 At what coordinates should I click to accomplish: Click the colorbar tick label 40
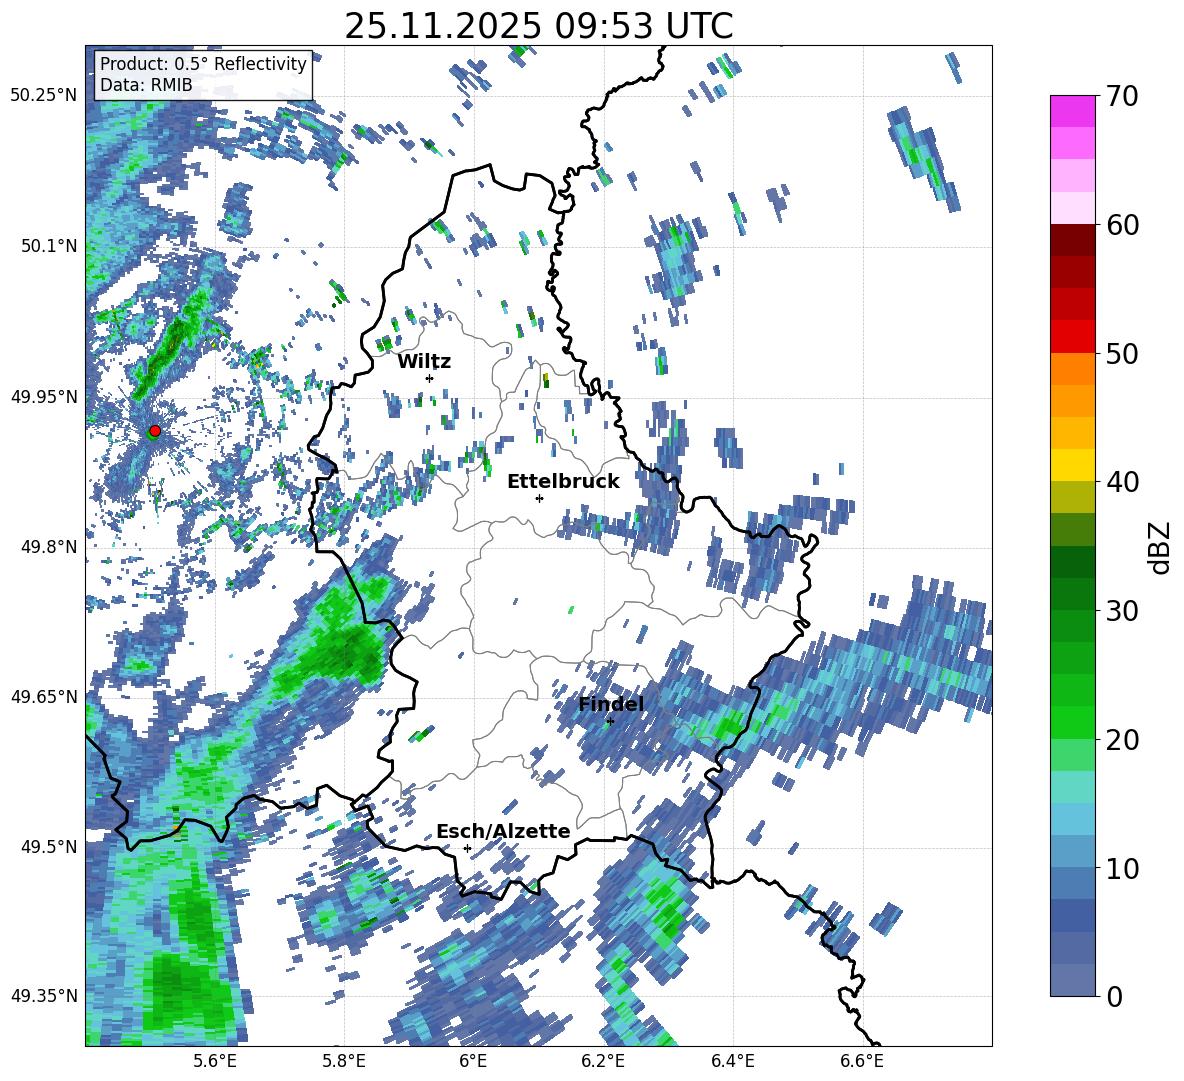click(x=1122, y=482)
